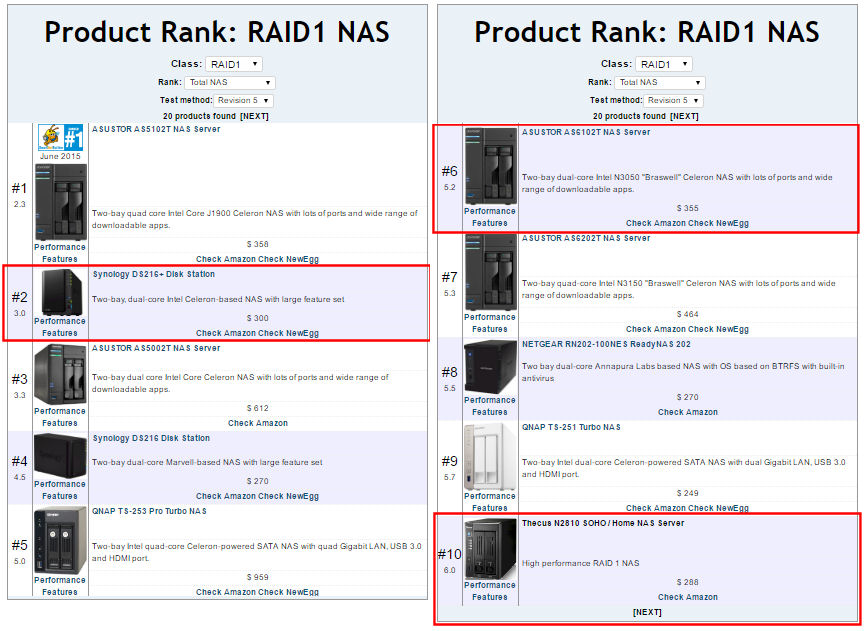Open Rank dropdown in the #6-#10 ranking panel
Viewport: 864px width, 631px height.
(x=659, y=83)
